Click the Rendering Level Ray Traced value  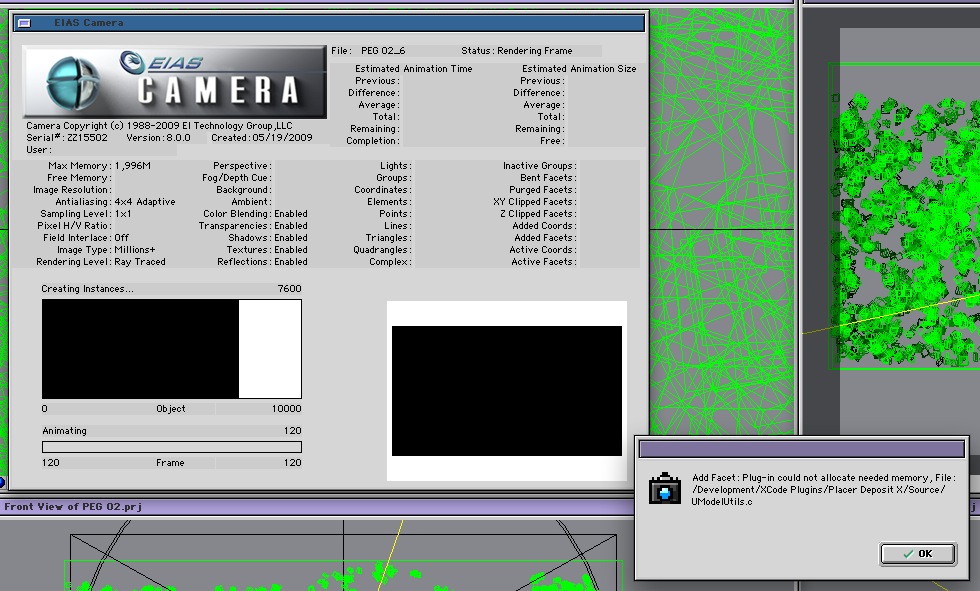[x=140, y=262]
